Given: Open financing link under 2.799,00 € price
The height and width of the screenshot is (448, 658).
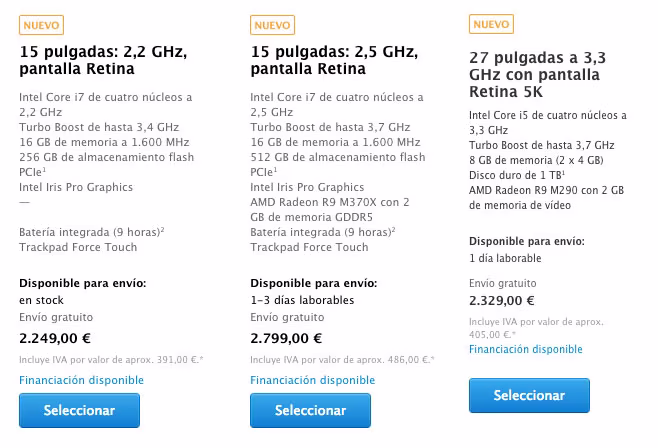Looking at the screenshot, I should click(x=313, y=380).
